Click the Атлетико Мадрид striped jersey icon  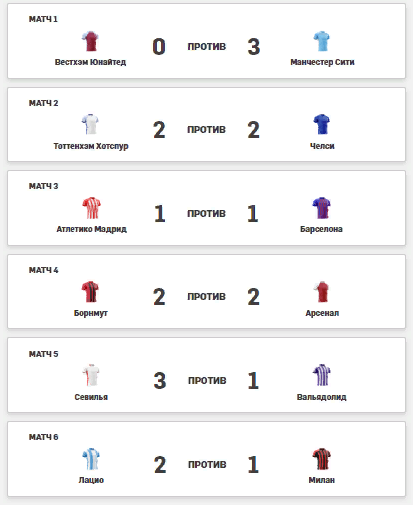pos(91,208)
